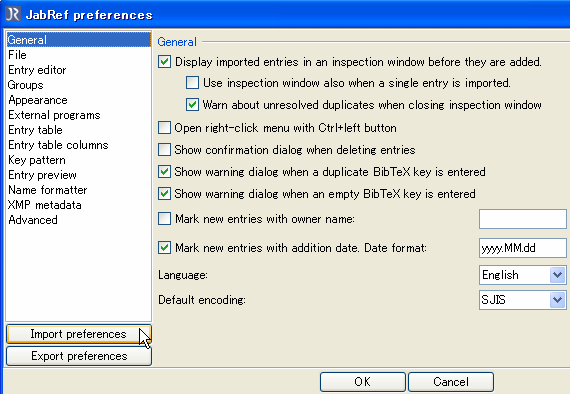The image size is (570, 394).
Task: Enable Open right-click menu with Ctrl+left button
Action: 164,128
